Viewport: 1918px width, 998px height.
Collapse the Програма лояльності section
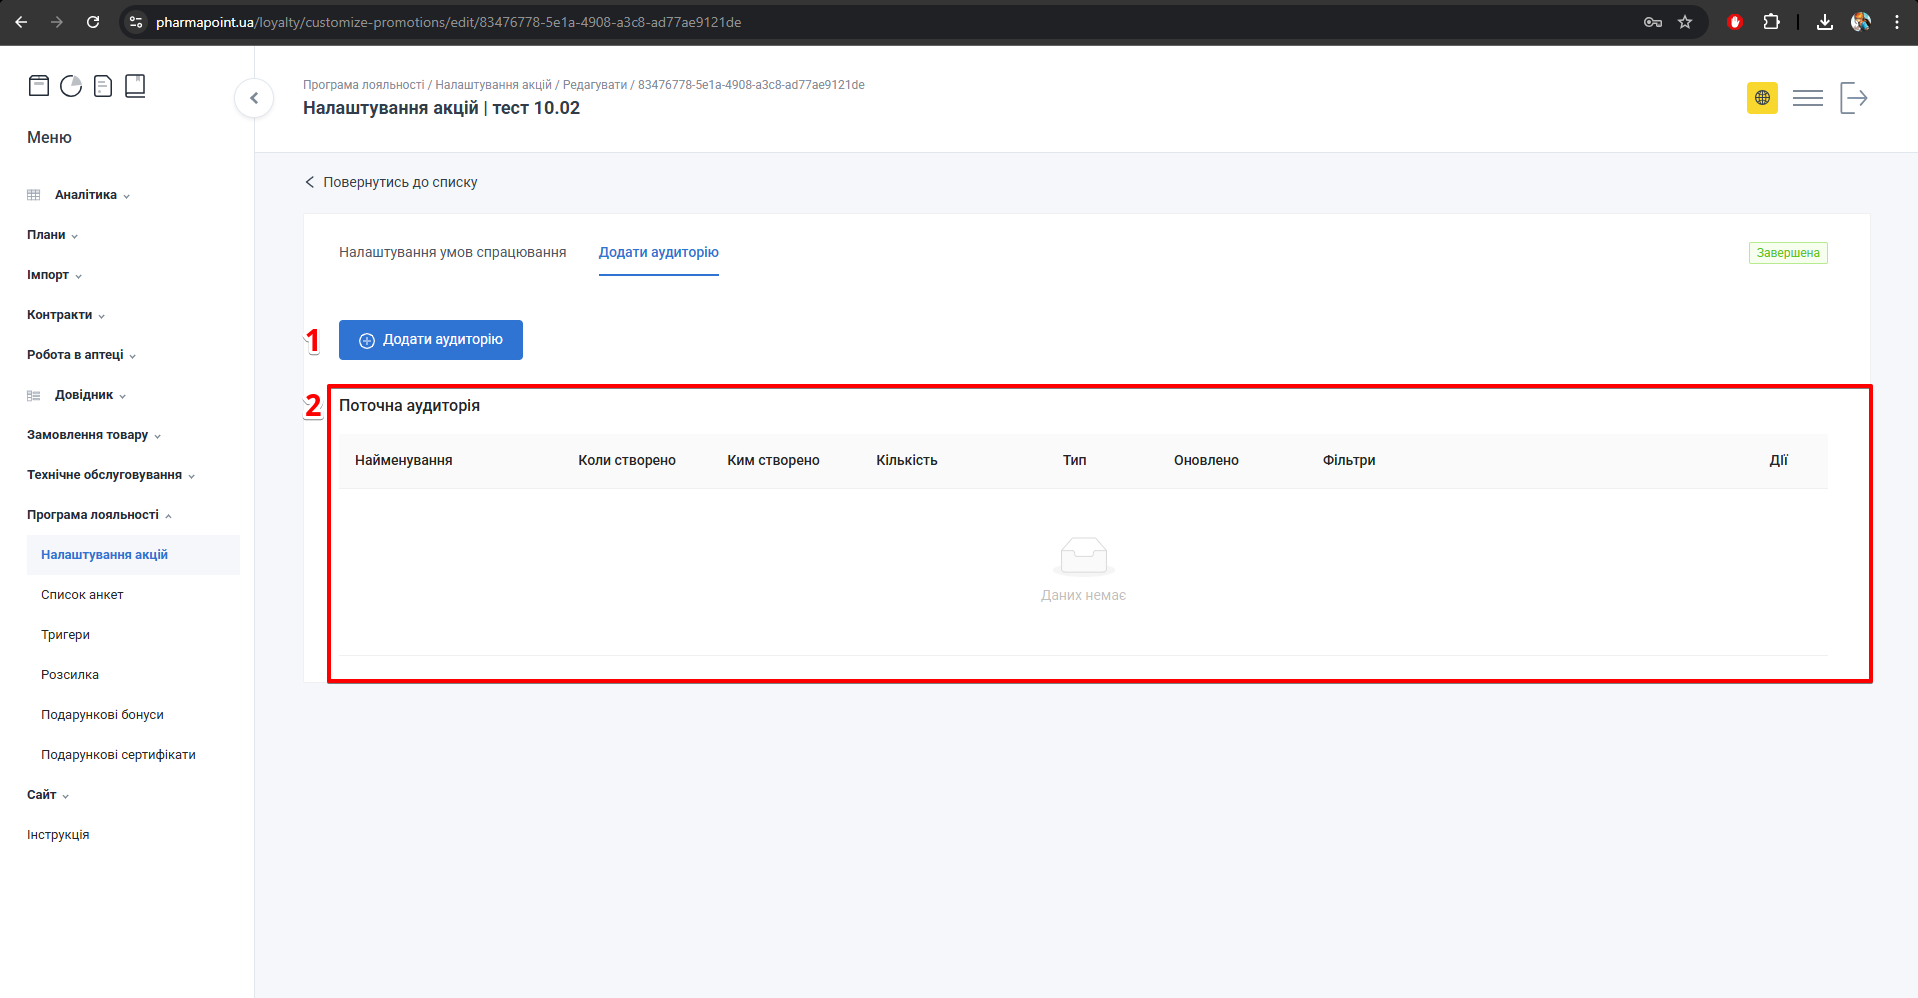pyautogui.click(x=93, y=515)
